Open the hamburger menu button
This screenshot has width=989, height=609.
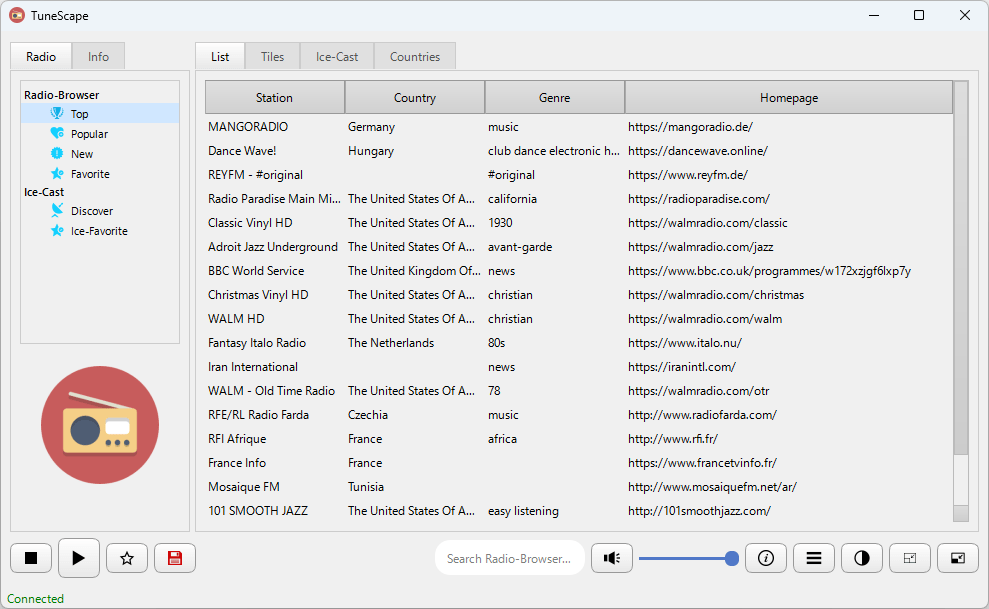[x=814, y=558]
